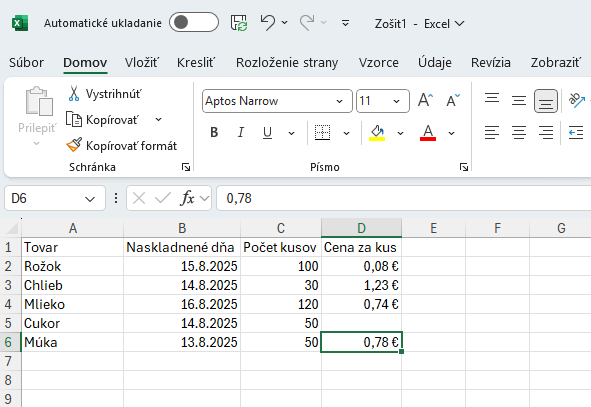591x407 pixels.
Task: Apply red font color letter A
Action: (x=428, y=133)
